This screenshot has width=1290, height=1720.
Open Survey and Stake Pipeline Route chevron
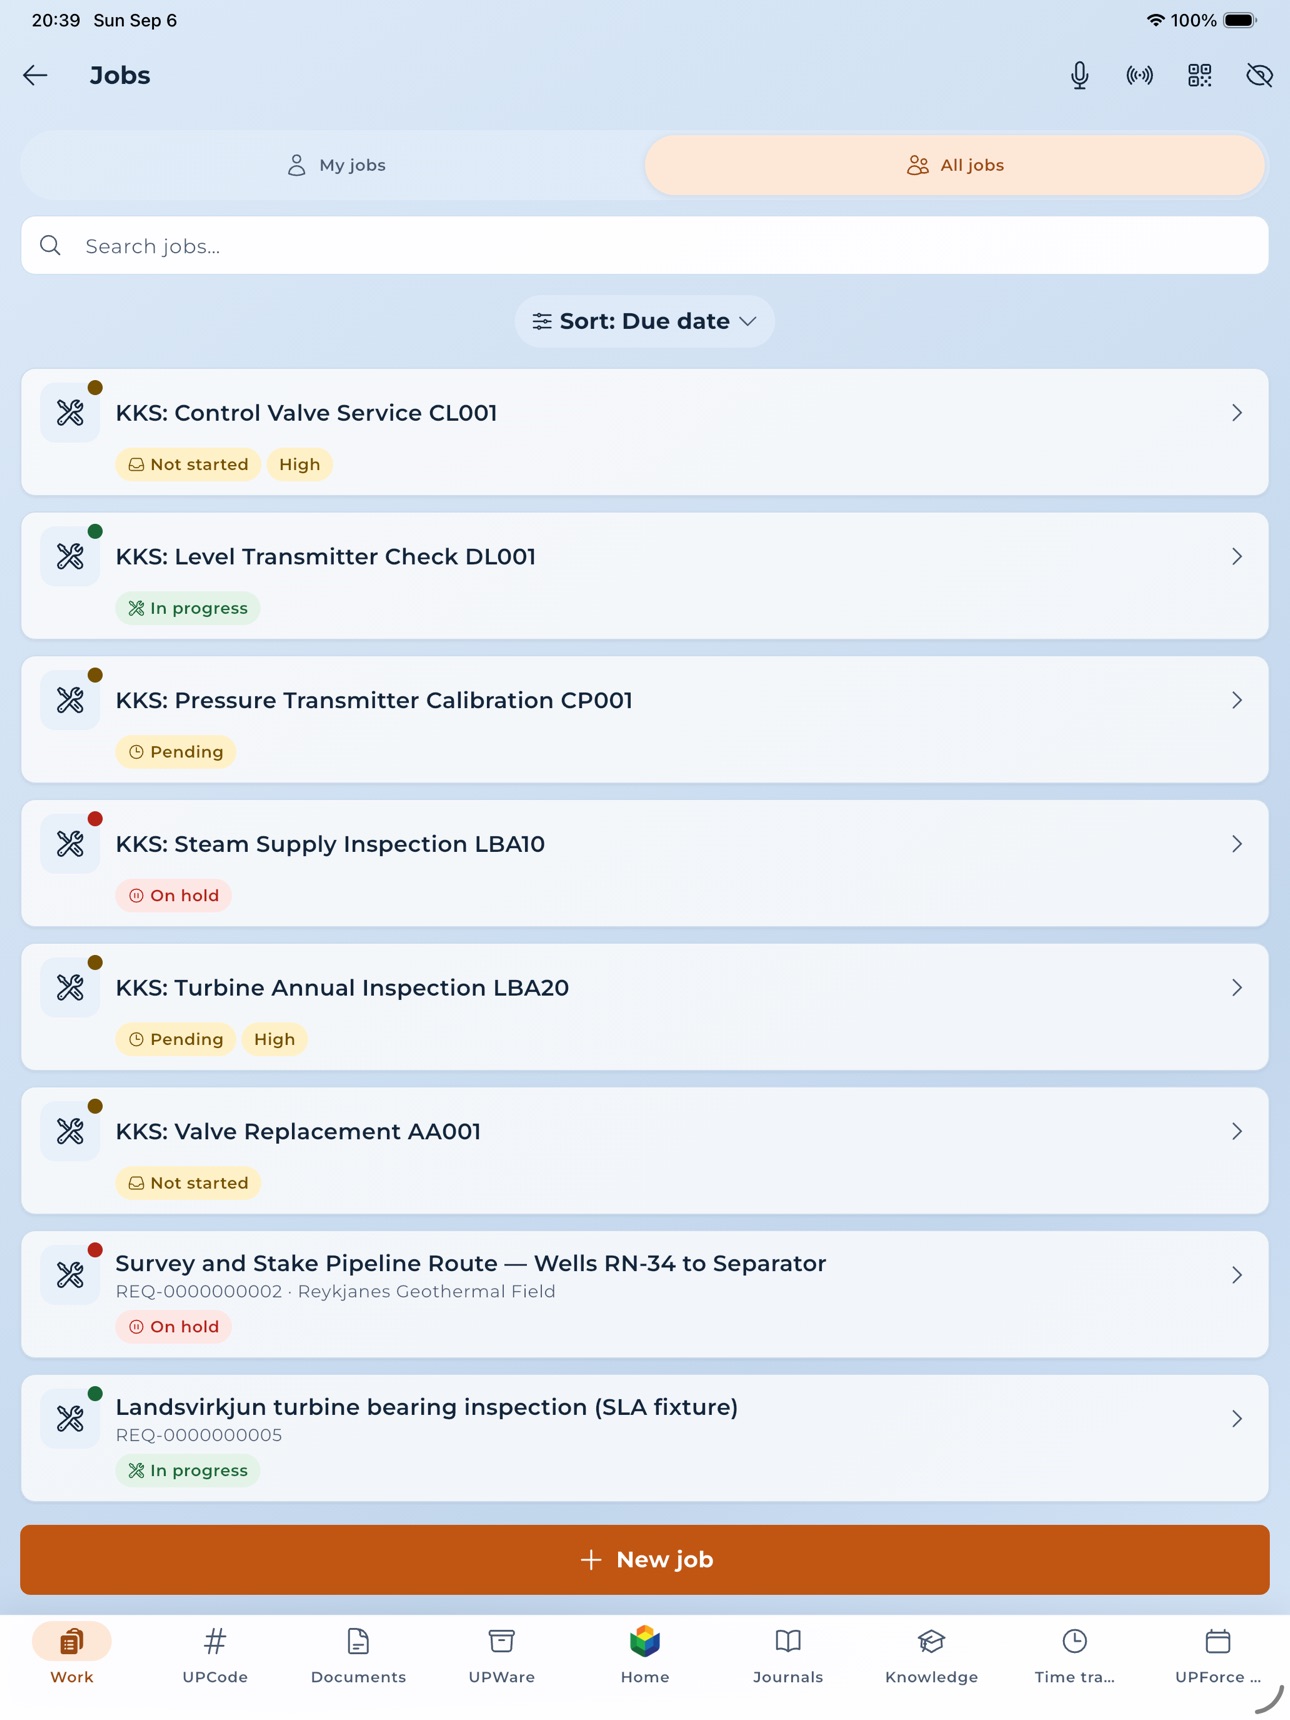tap(1237, 1275)
